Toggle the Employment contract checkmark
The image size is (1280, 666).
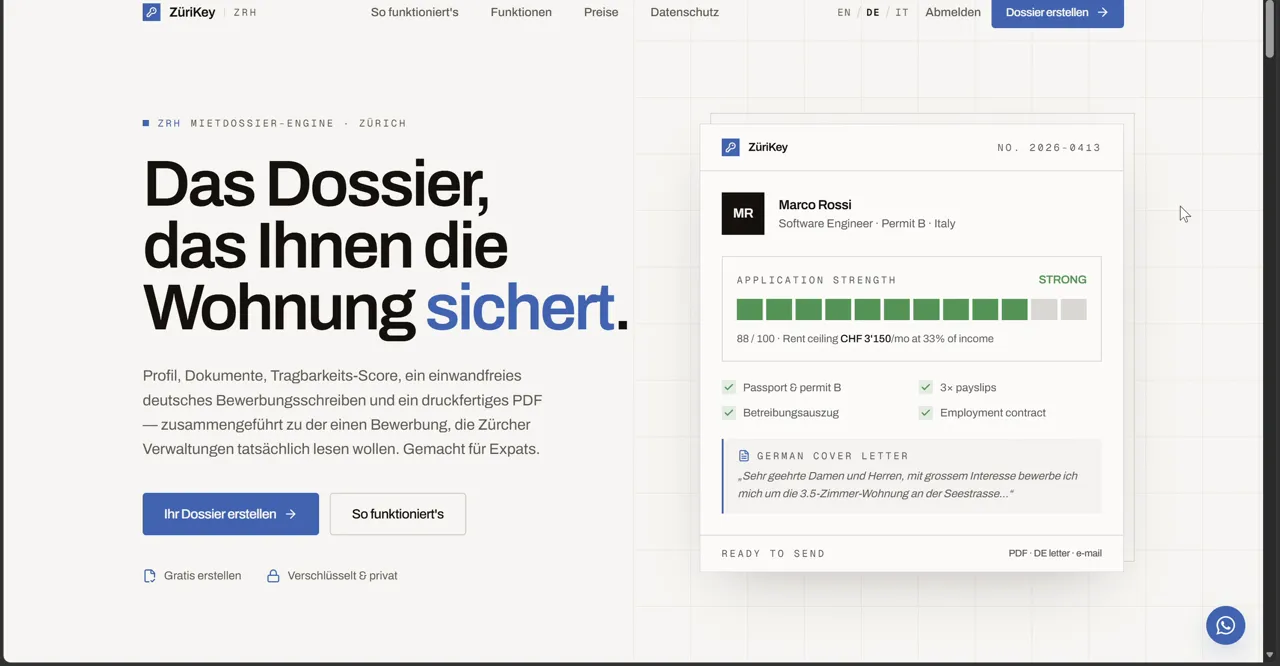click(926, 412)
